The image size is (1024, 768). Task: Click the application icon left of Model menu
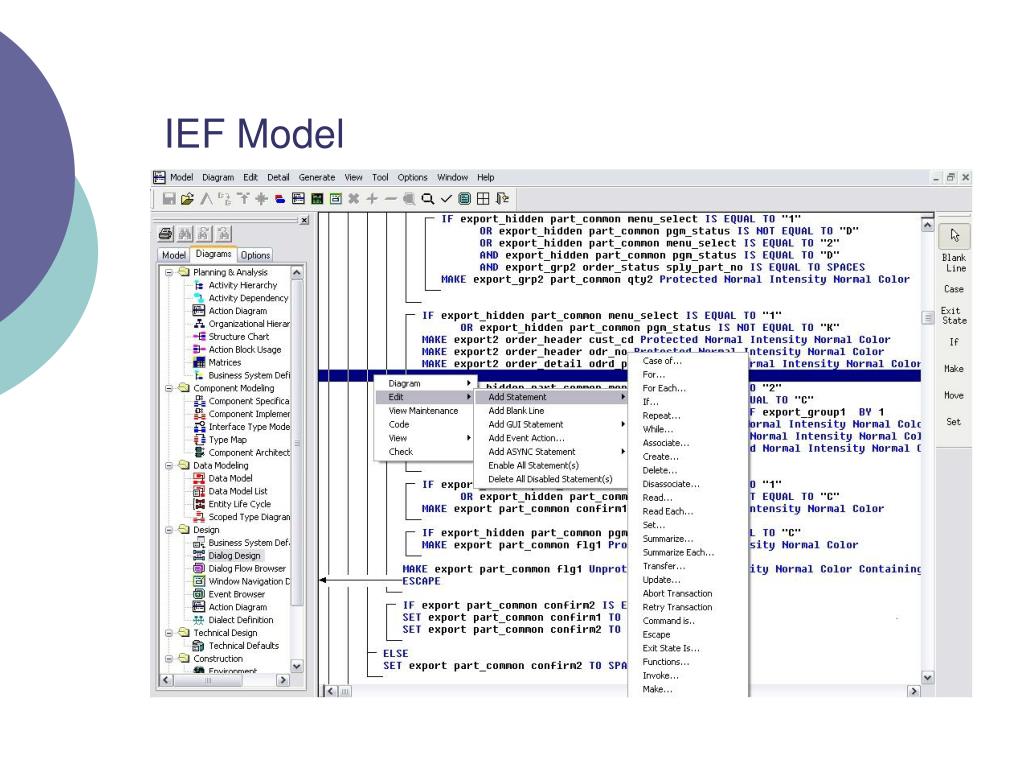click(159, 177)
